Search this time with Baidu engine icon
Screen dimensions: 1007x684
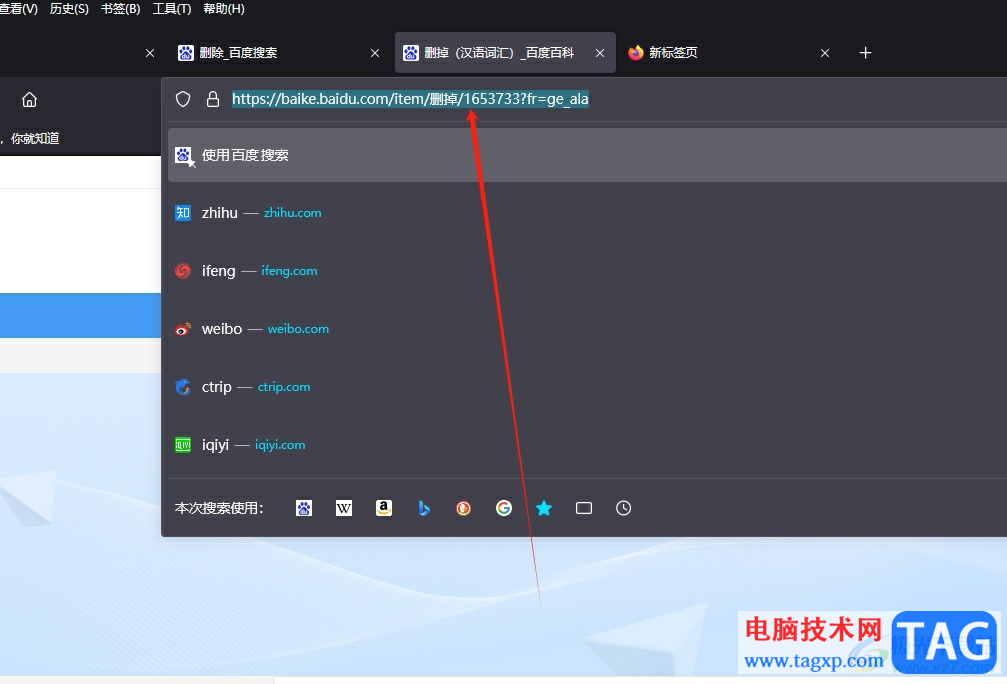click(304, 508)
